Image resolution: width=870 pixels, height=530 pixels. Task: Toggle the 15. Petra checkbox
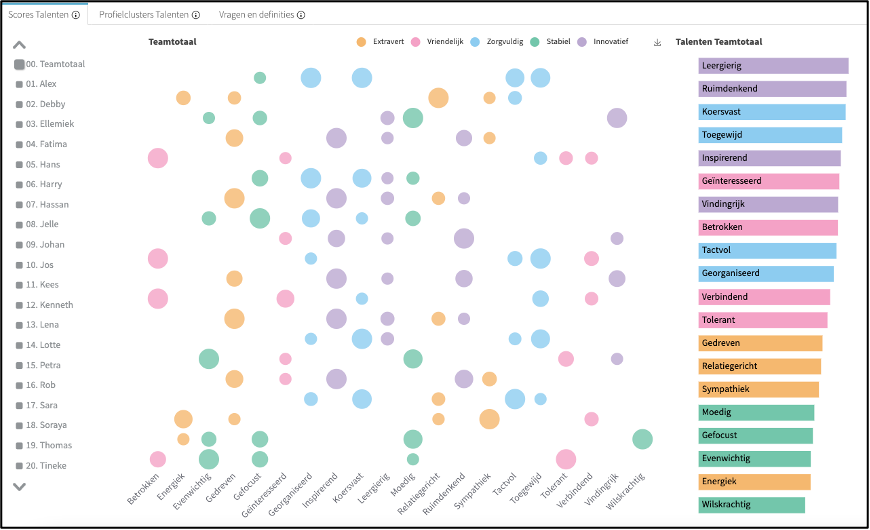[x=19, y=365]
